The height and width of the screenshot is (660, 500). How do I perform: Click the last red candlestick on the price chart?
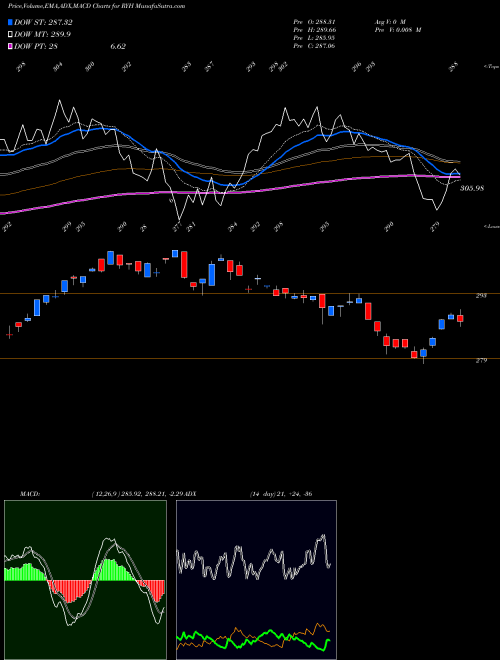tap(460, 318)
